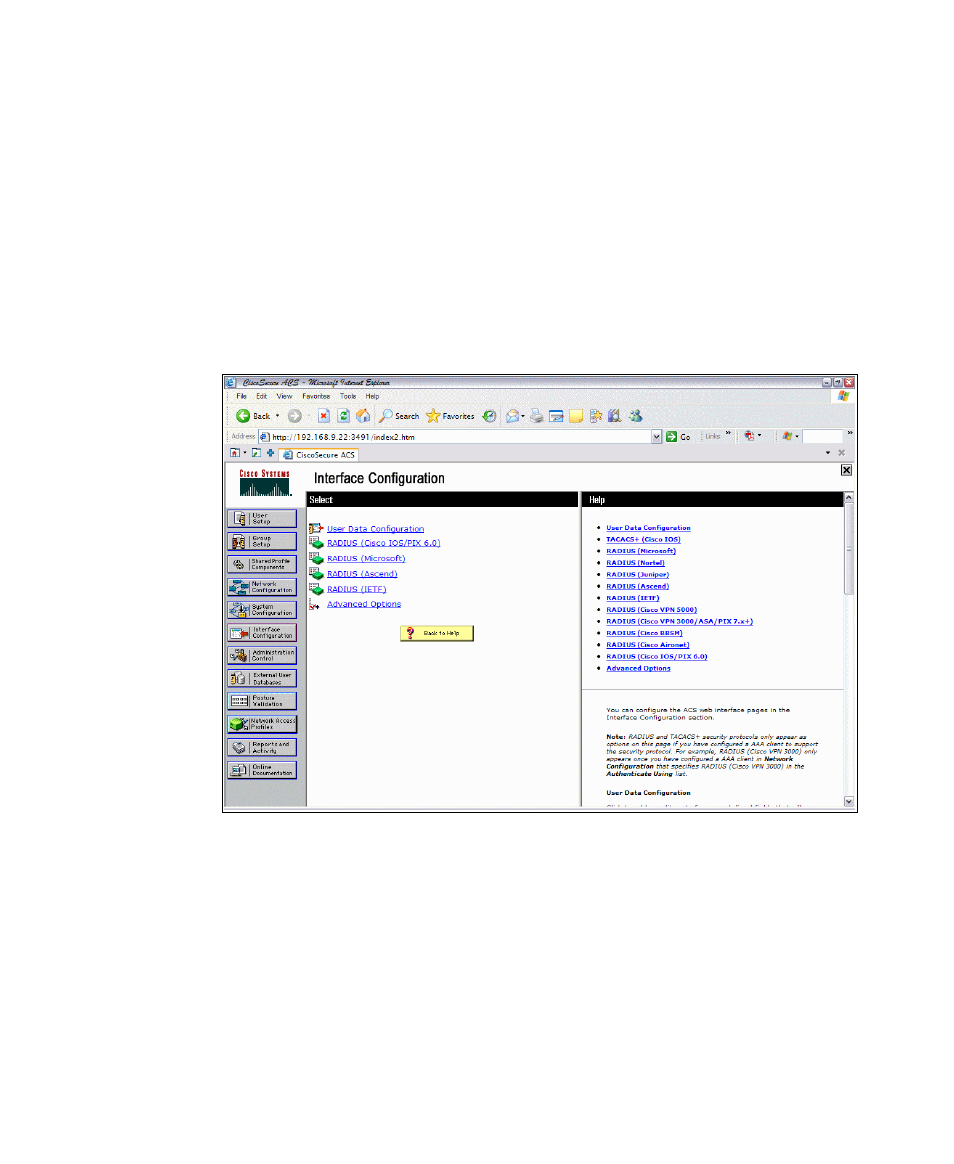This screenshot has width=954, height=1164.
Task: Open the User Setup sidebar button
Action: [x=262, y=518]
